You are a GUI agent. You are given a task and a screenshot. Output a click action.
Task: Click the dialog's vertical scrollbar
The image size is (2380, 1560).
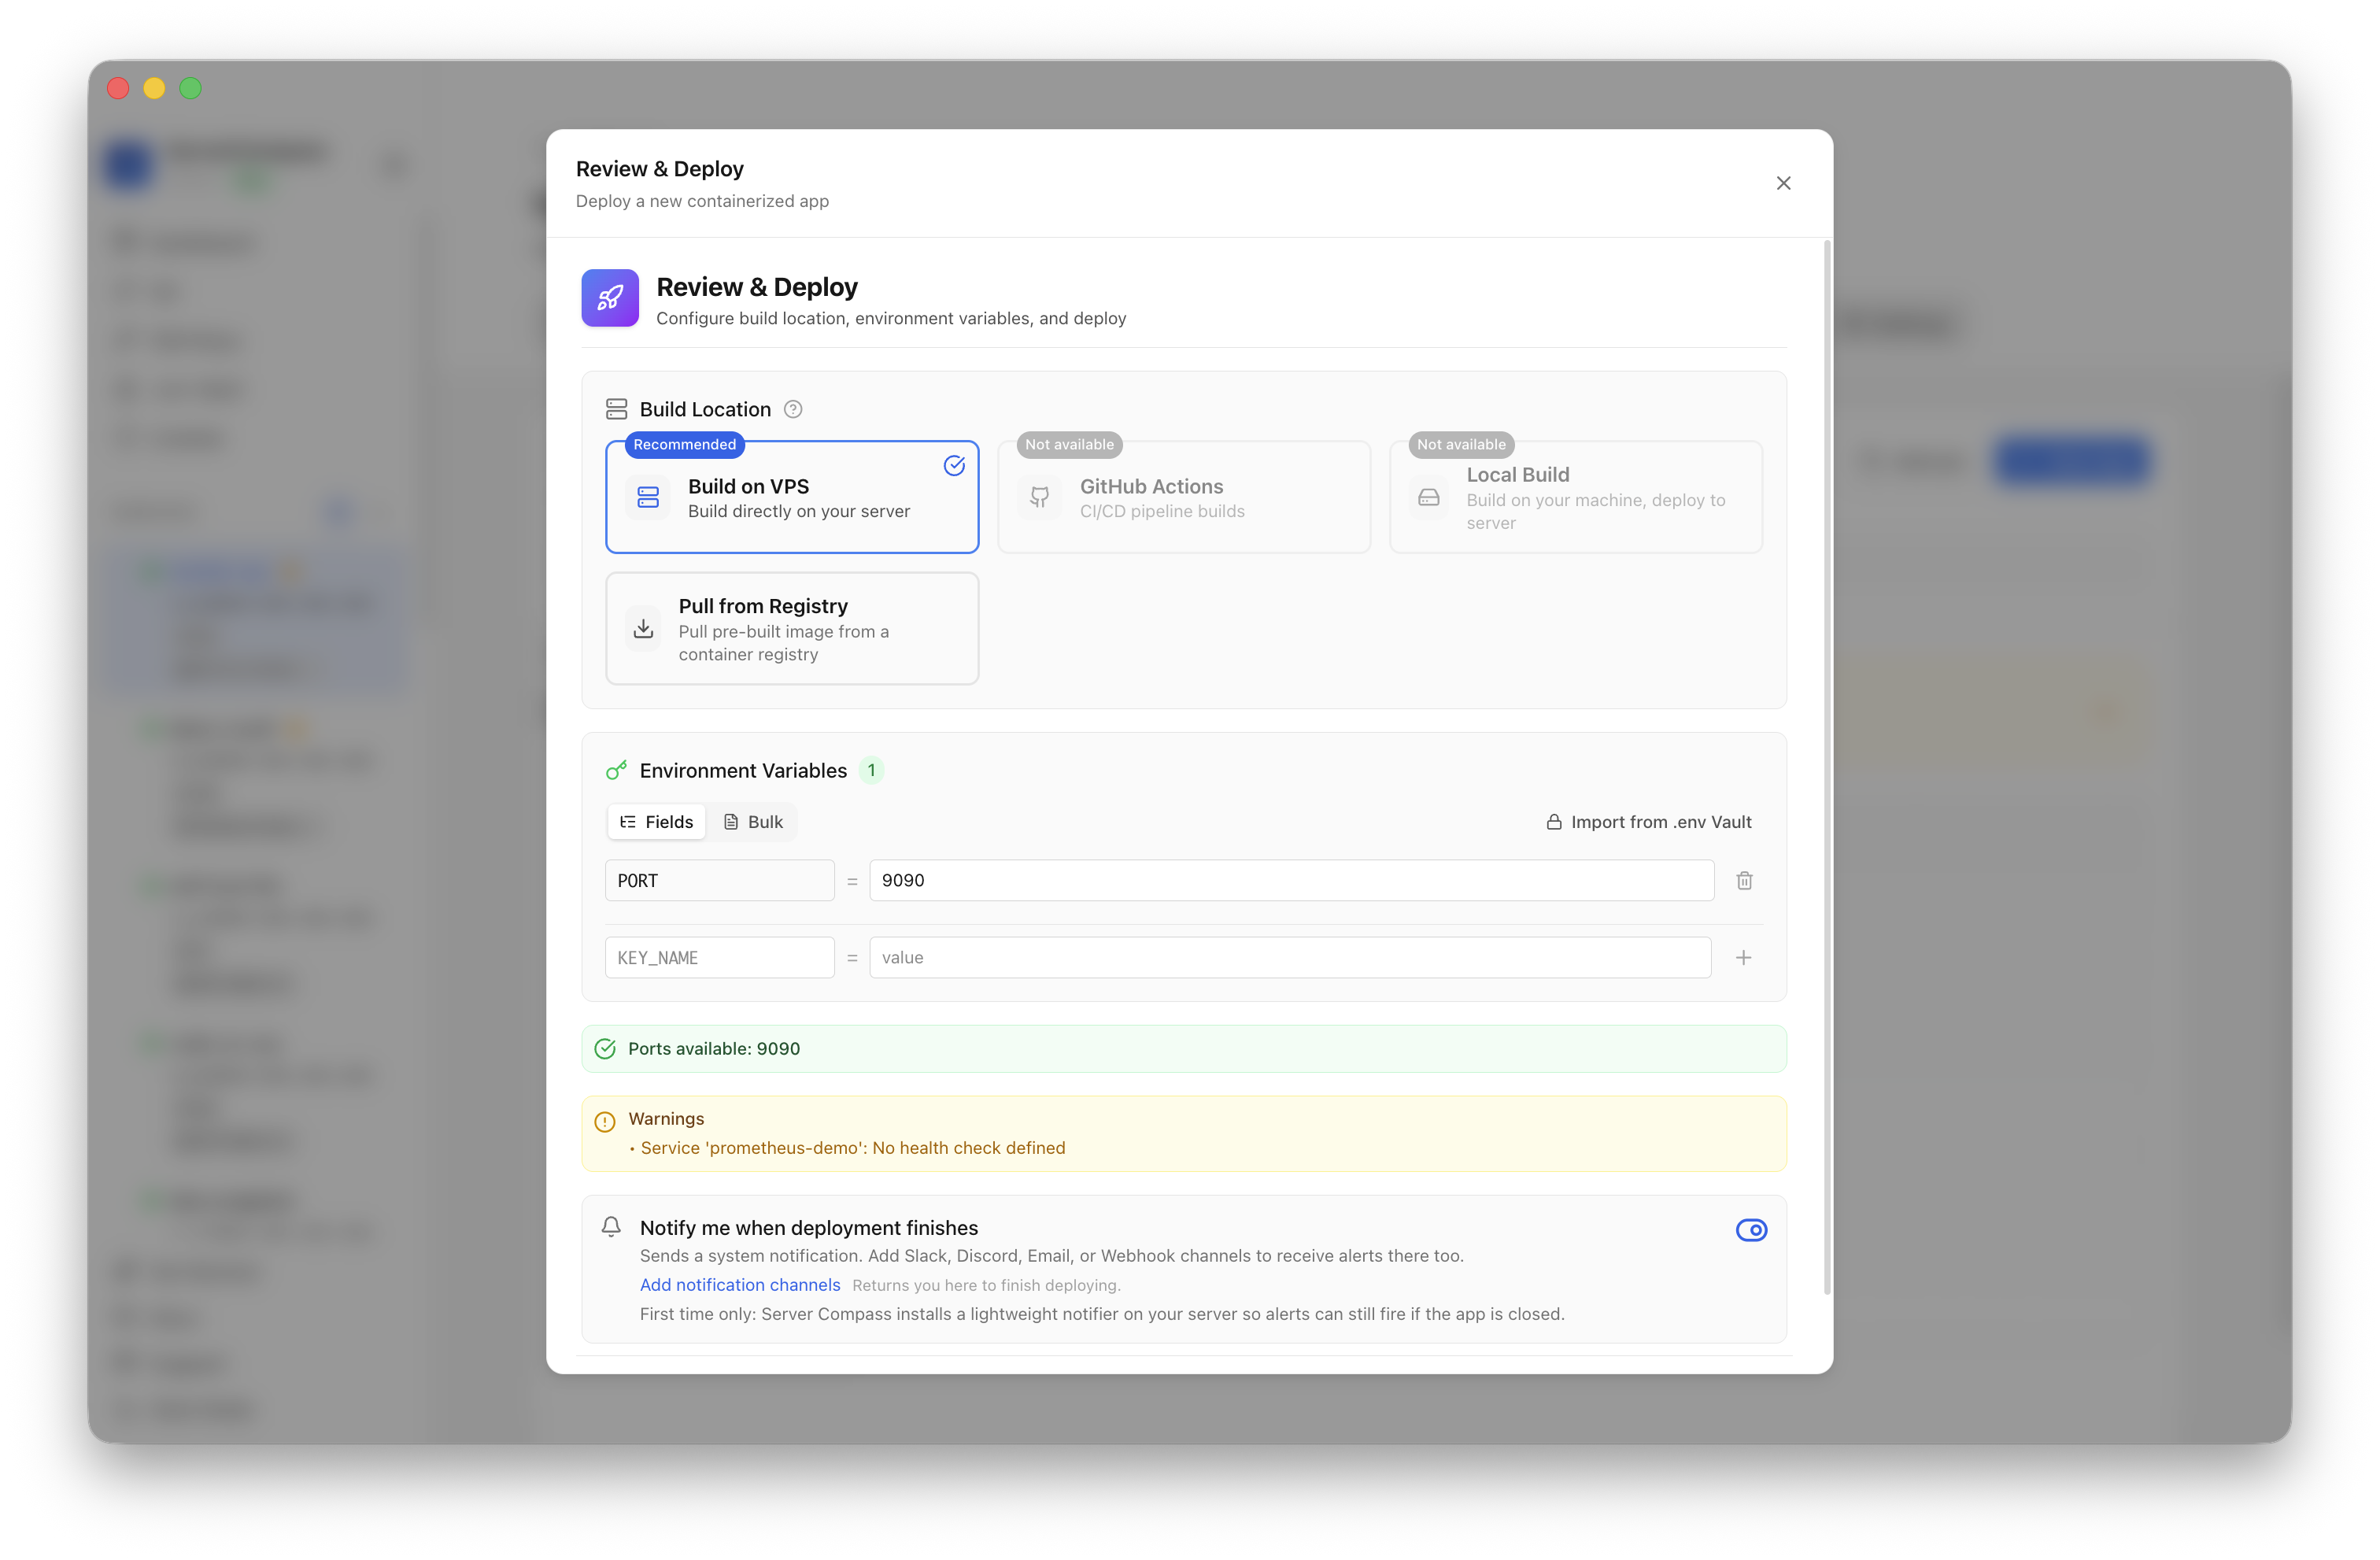click(x=1827, y=767)
